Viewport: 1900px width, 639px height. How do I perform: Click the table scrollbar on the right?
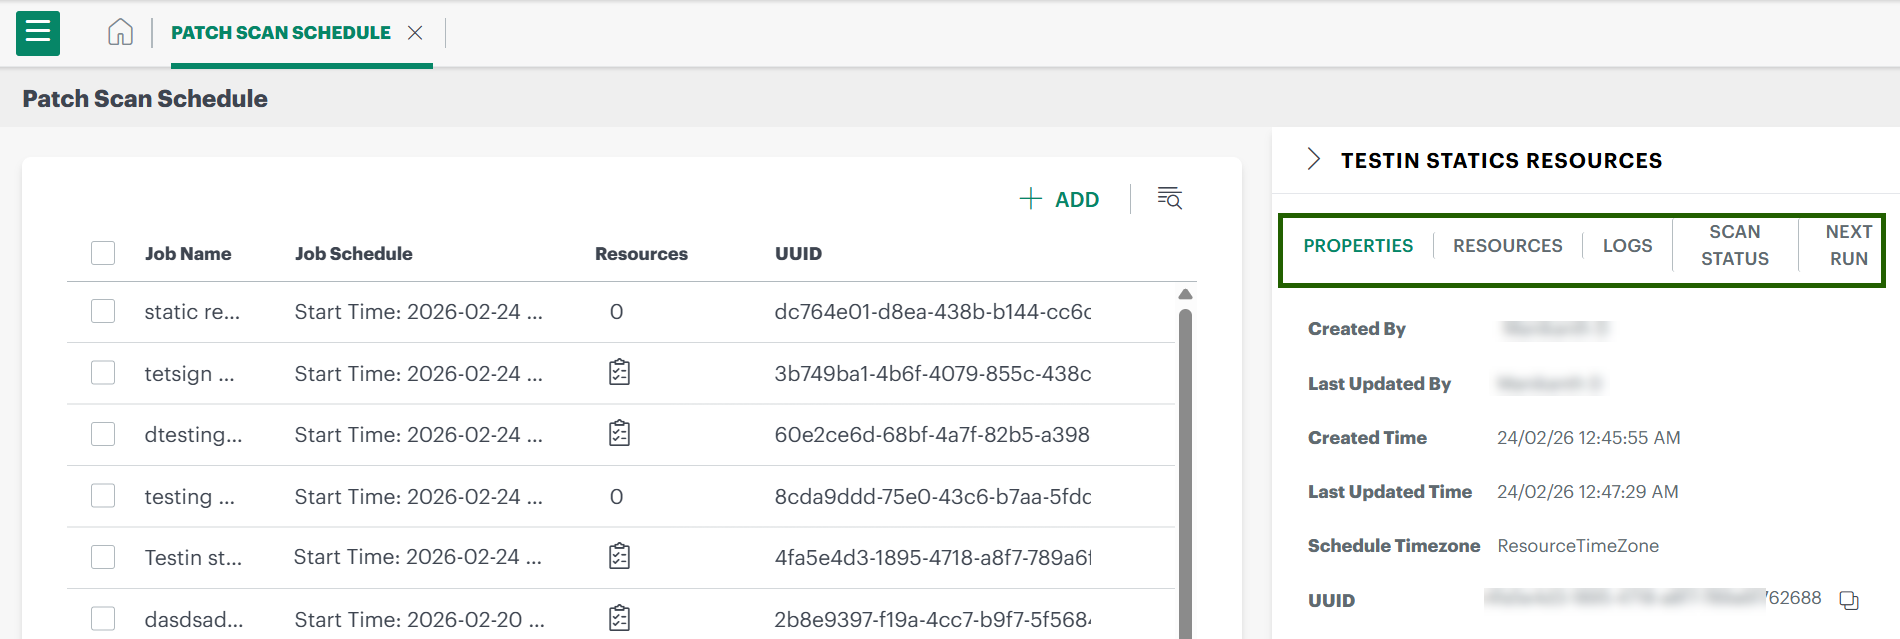[x=1185, y=450]
